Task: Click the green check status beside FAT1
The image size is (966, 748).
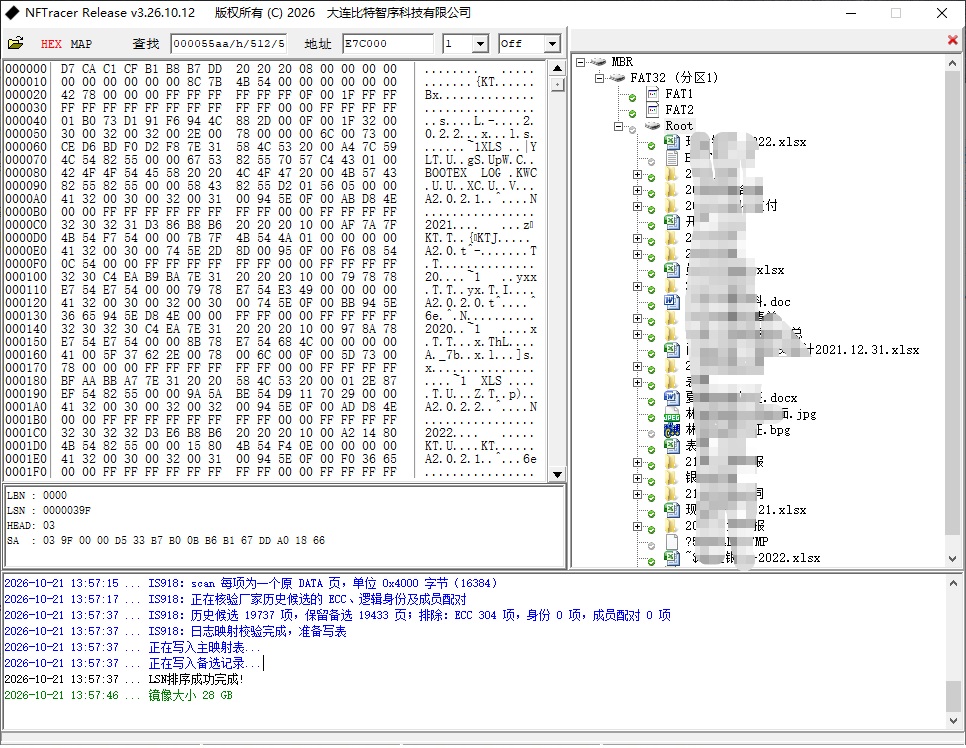Action: click(632, 97)
